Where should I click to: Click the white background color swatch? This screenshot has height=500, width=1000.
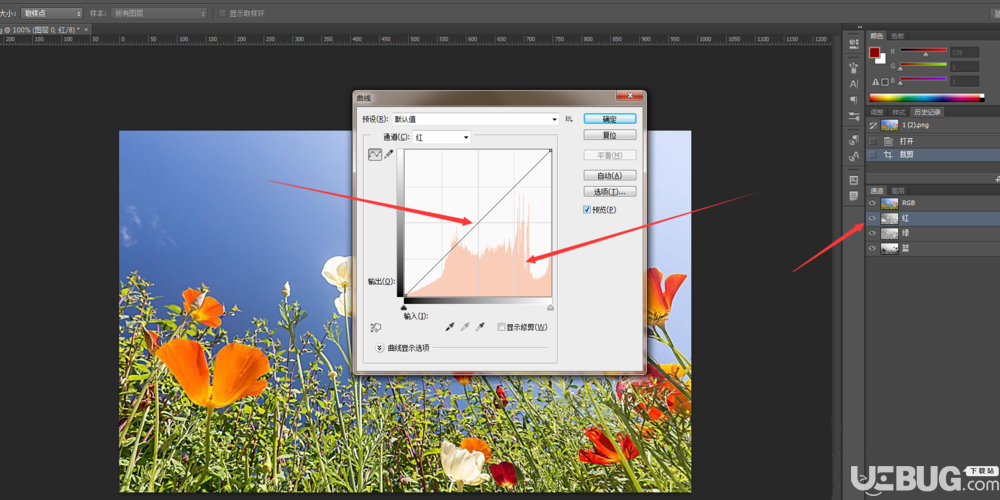click(x=882, y=59)
